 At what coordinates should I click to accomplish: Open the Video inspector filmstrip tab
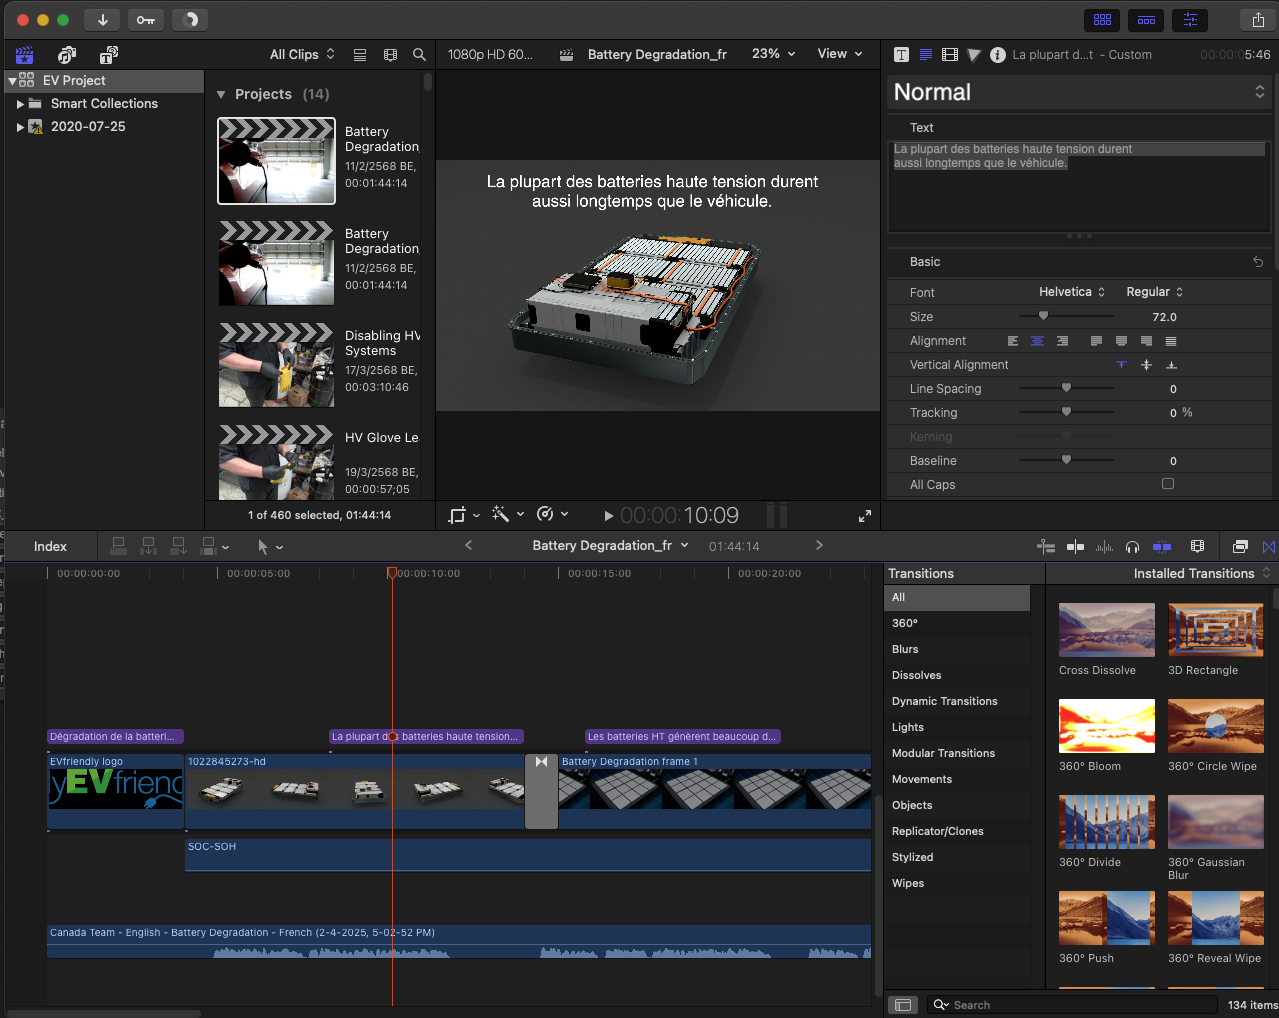[x=950, y=55]
